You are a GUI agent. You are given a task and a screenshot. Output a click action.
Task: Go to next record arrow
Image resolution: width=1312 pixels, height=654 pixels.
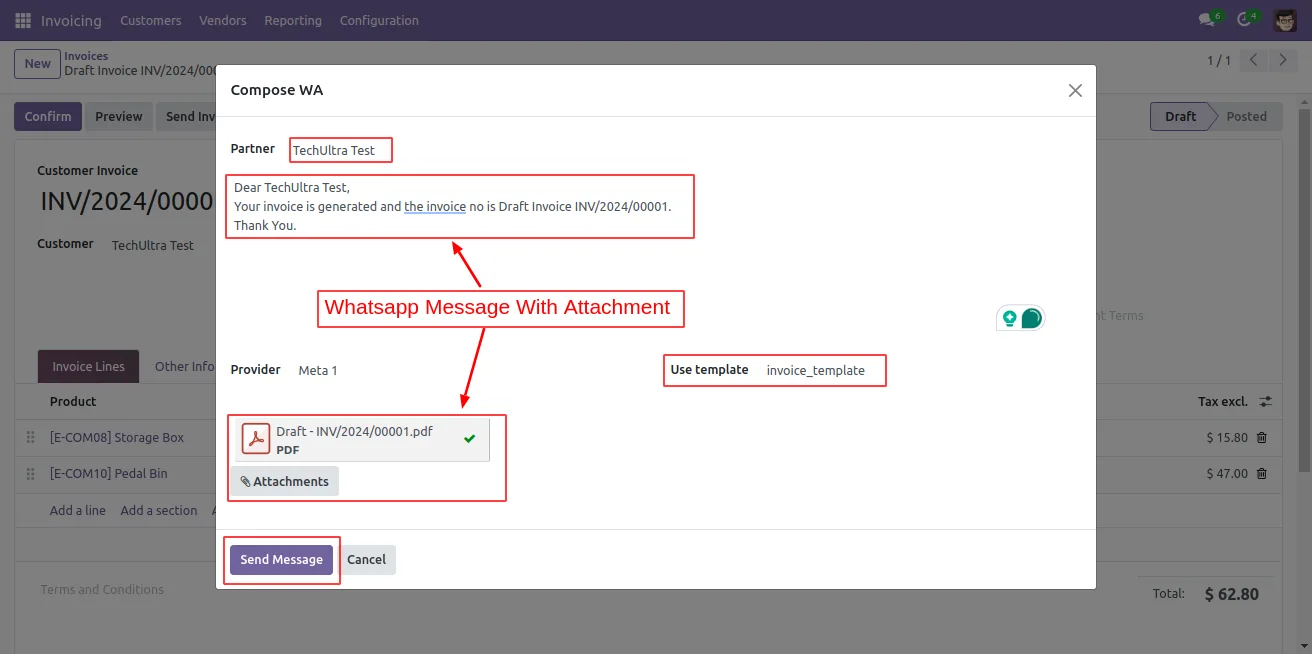coord(1283,61)
